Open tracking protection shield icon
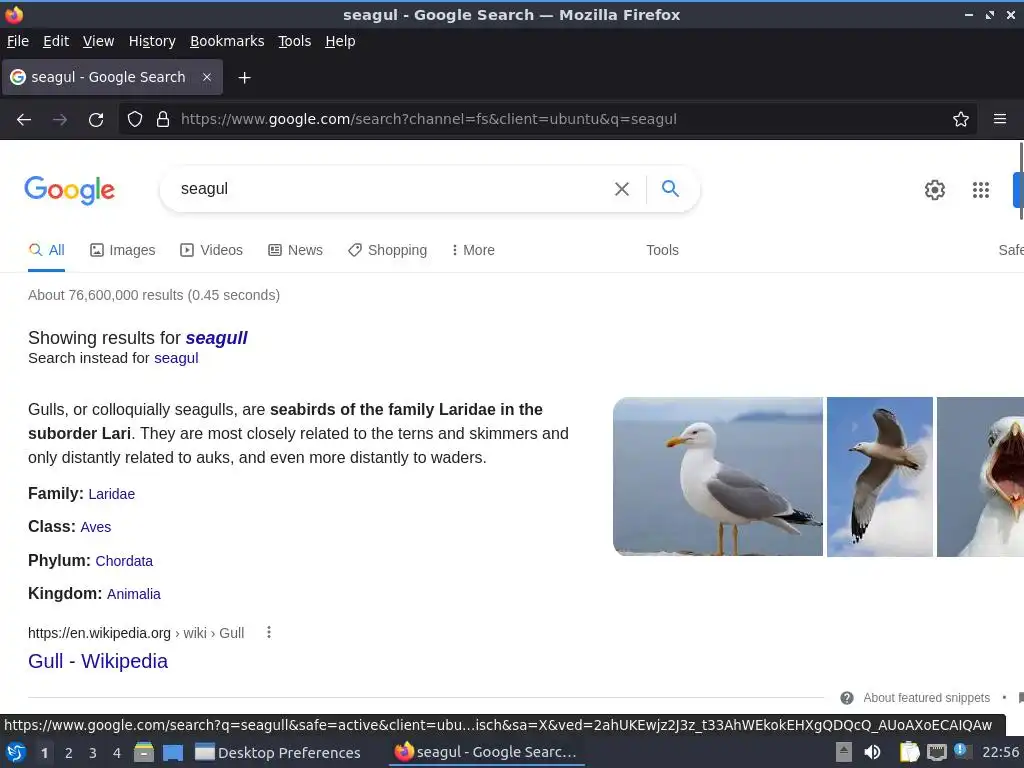The width and height of the screenshot is (1024, 768). pos(135,119)
